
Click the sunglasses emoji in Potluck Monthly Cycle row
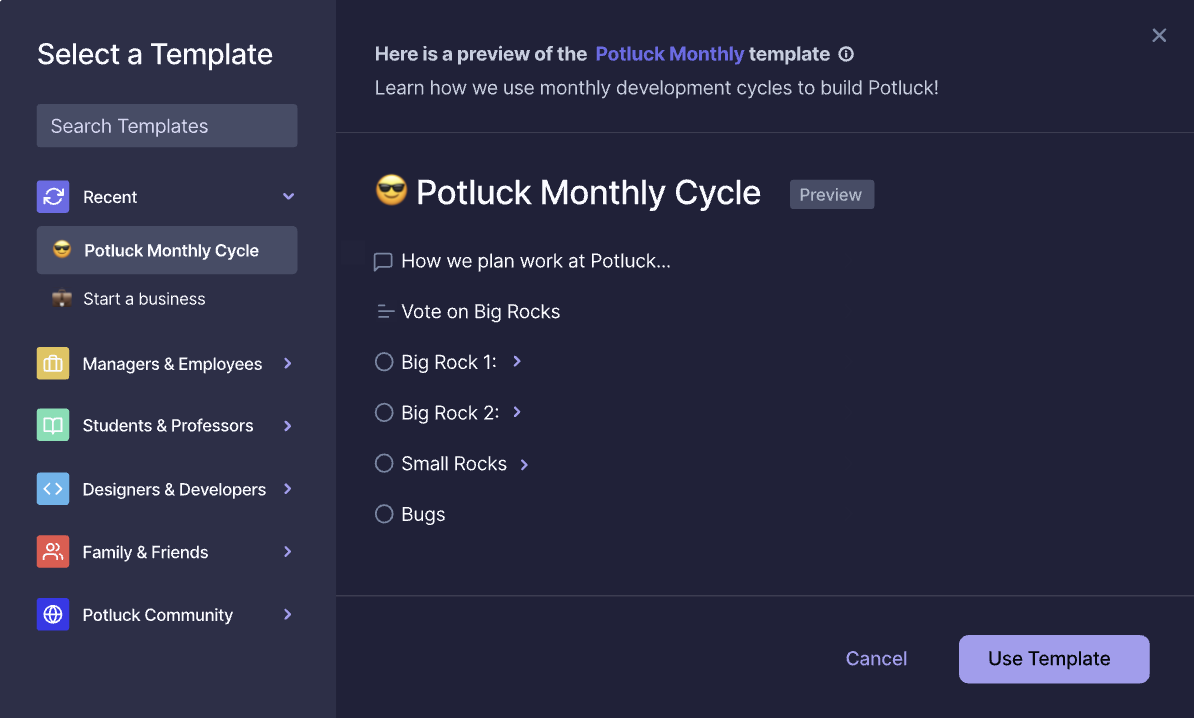coord(62,249)
